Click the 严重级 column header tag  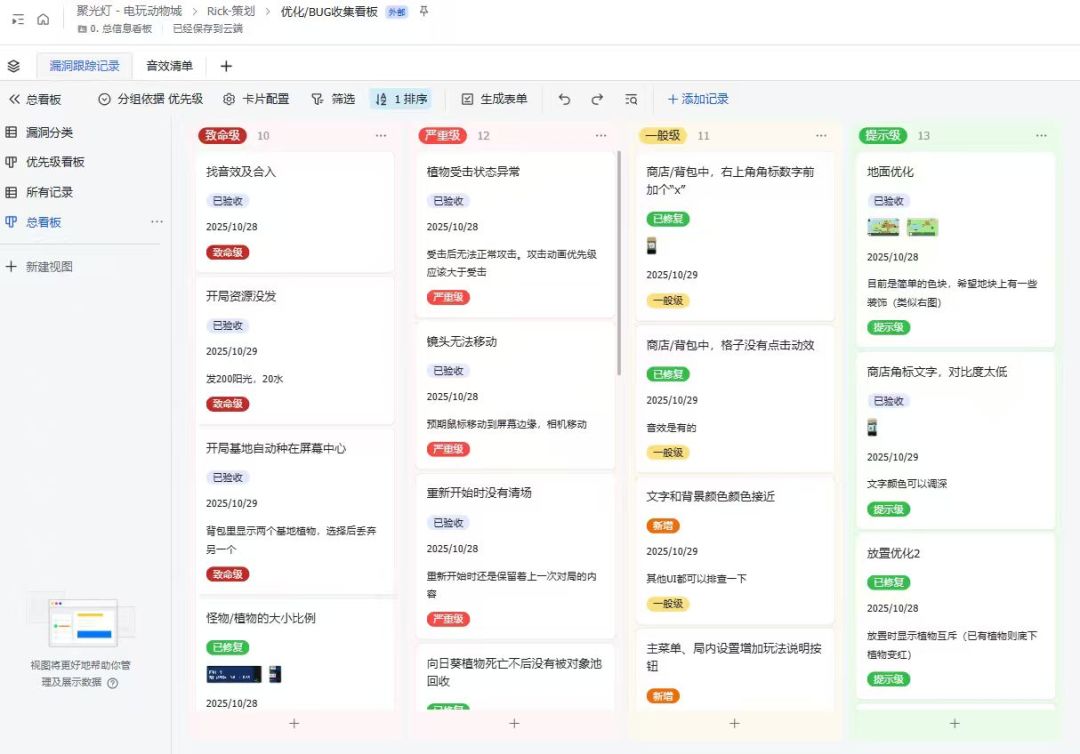click(x=443, y=136)
